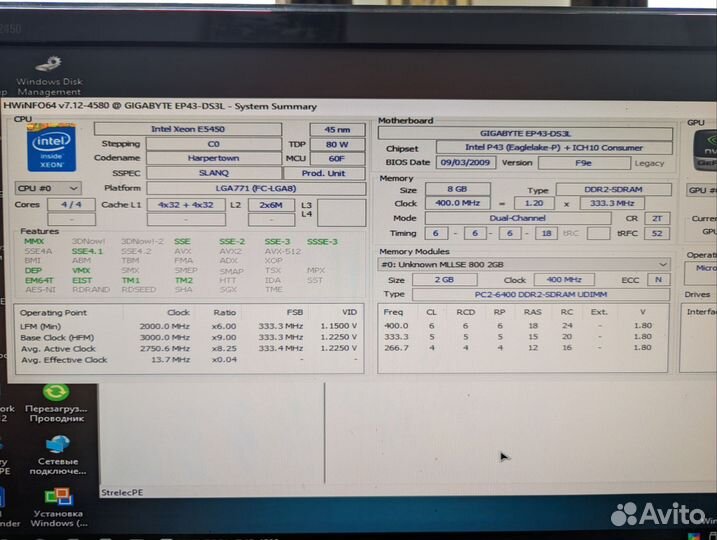Select the 400.0 frequency timing row
717x540 pixels.
coord(525,325)
